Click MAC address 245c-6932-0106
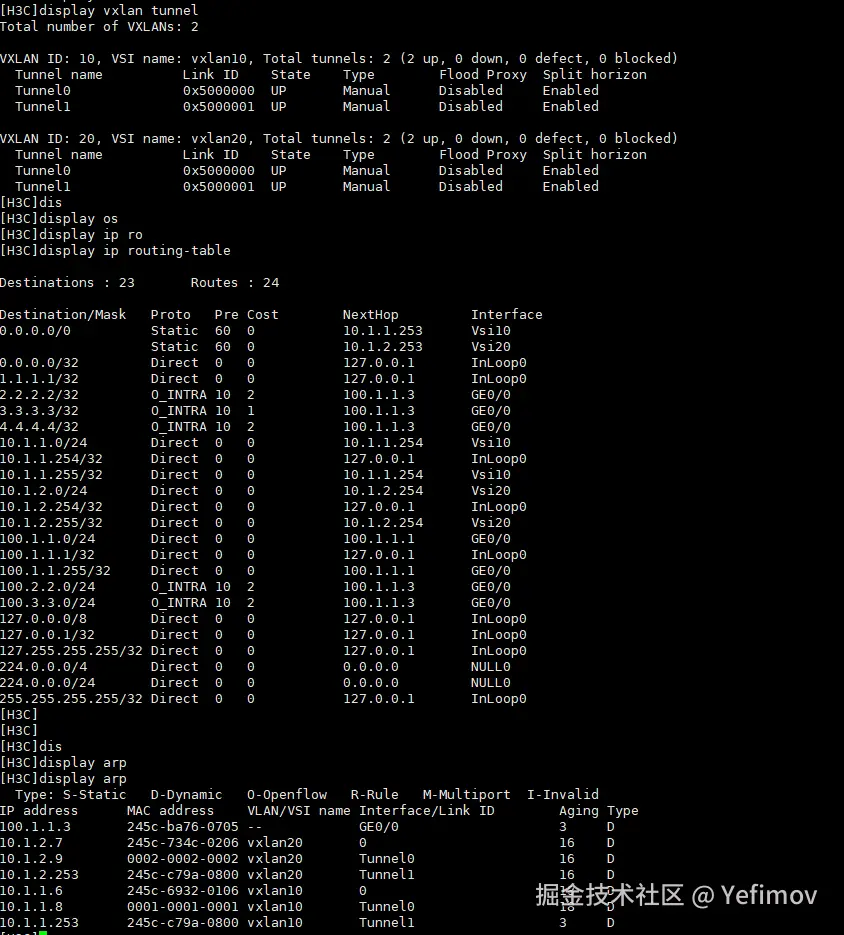This screenshot has width=844, height=935. pos(183,891)
